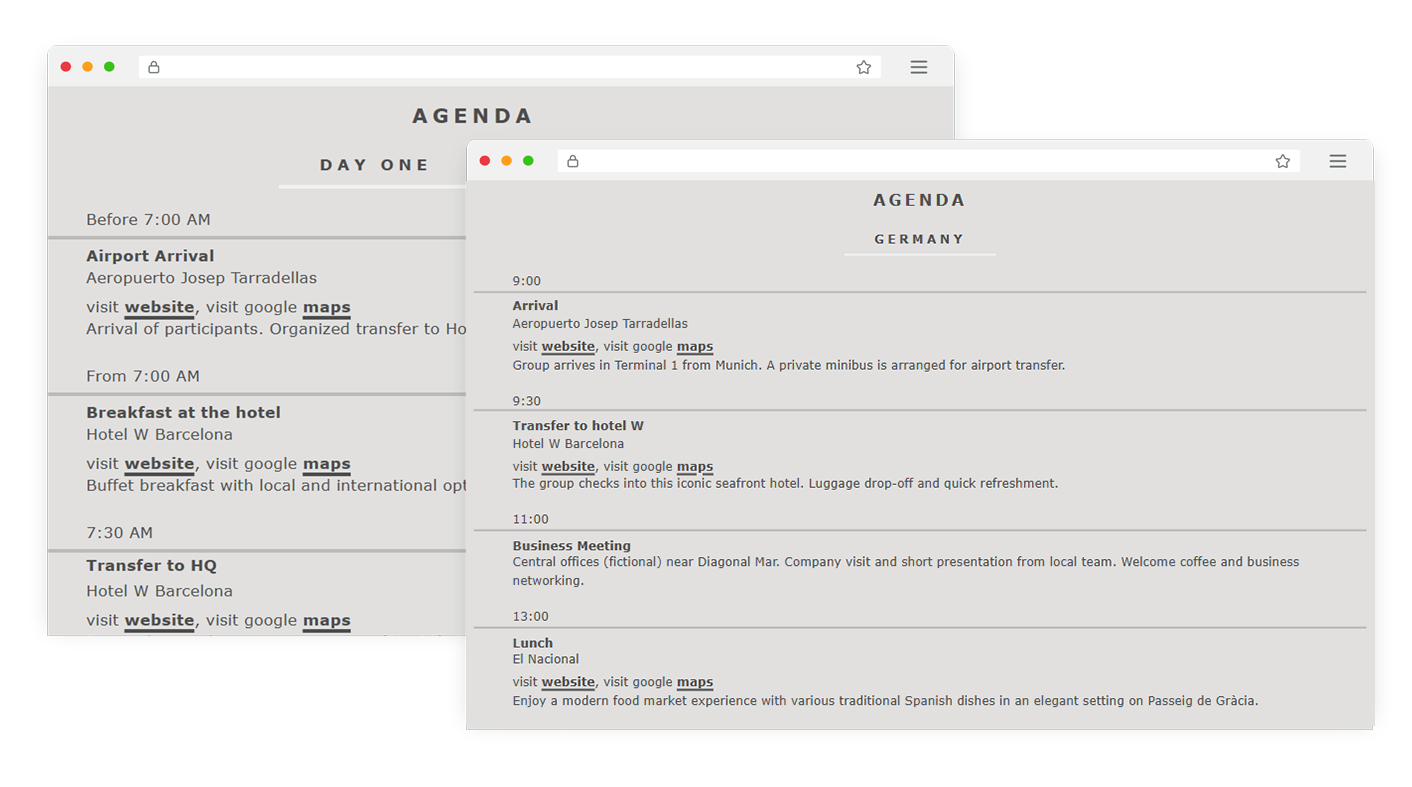Open the website link under Lunch El Nacional
Image resolution: width=1412 pixels, height=787 pixels.
568,683
